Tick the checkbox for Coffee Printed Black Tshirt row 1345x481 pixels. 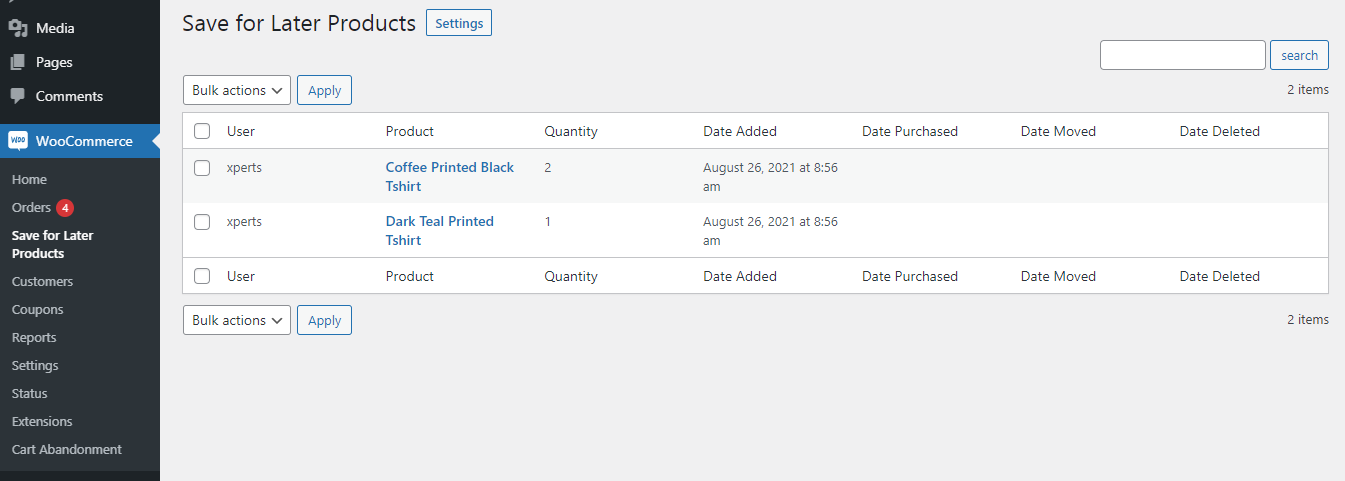(202, 168)
